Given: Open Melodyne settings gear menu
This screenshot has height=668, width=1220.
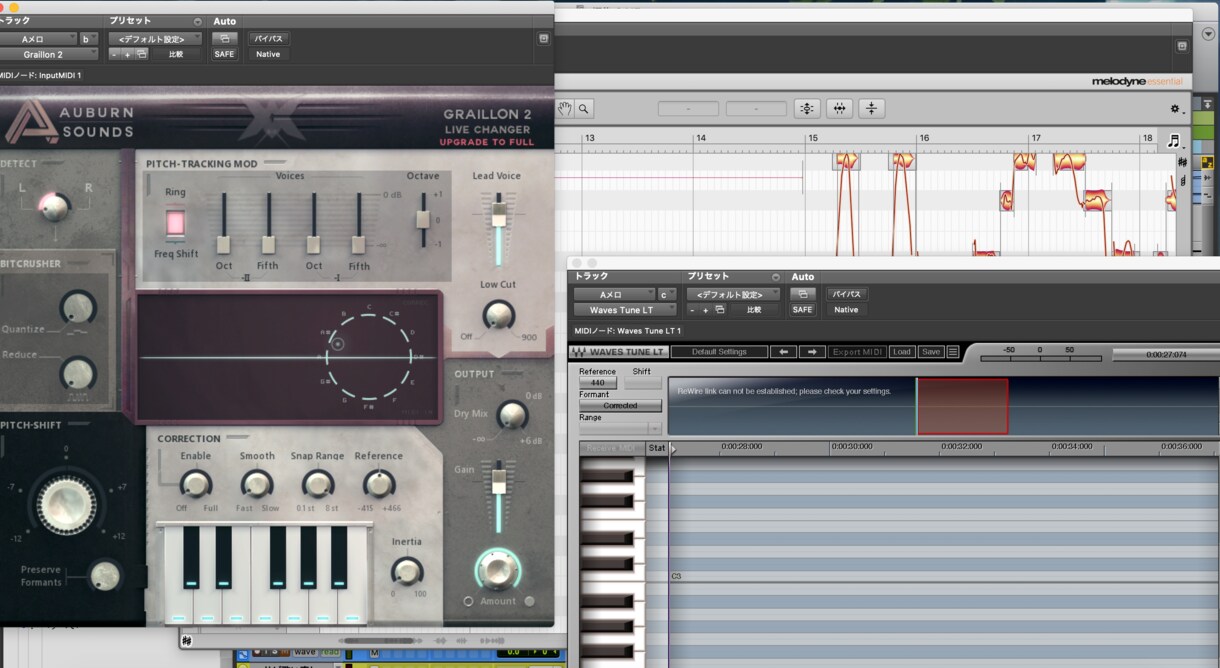Looking at the screenshot, I should 1175,108.
